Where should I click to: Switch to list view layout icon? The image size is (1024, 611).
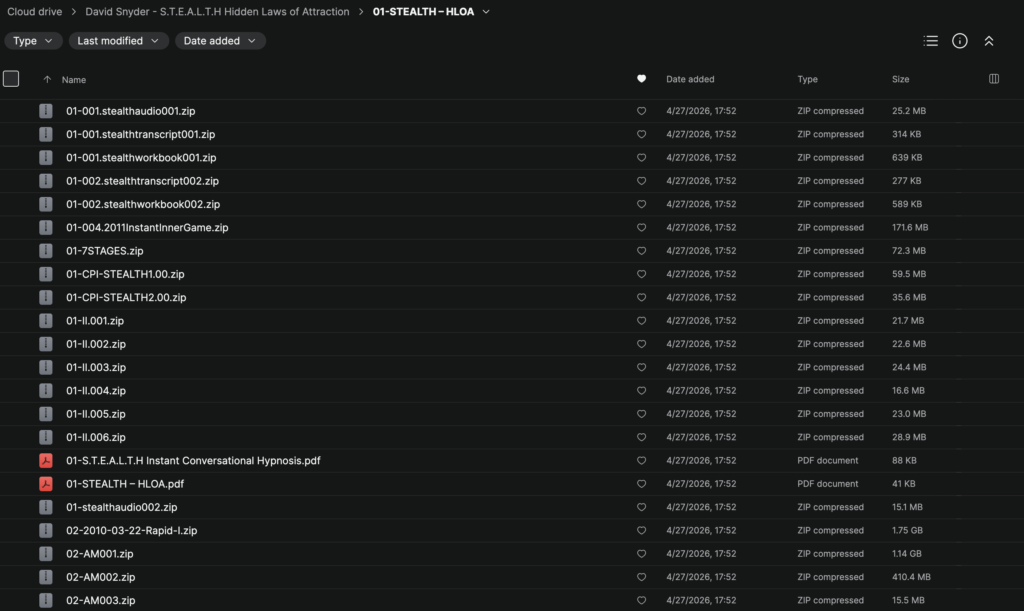[x=931, y=40]
